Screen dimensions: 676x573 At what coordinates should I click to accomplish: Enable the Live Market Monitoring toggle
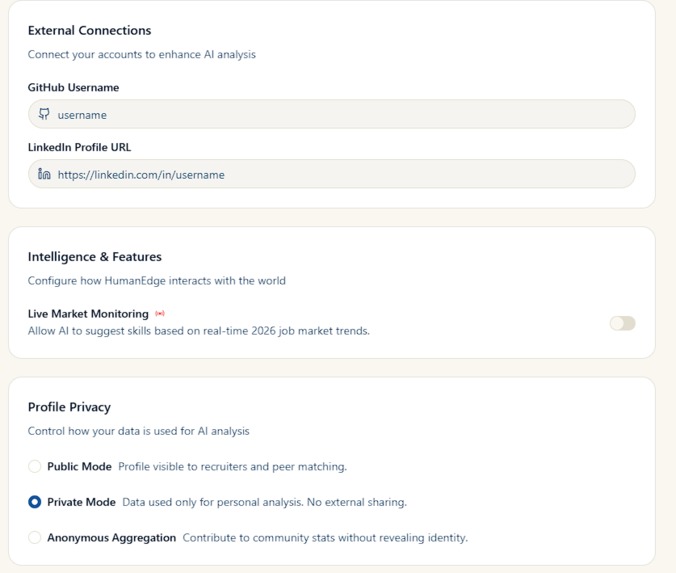click(x=622, y=323)
